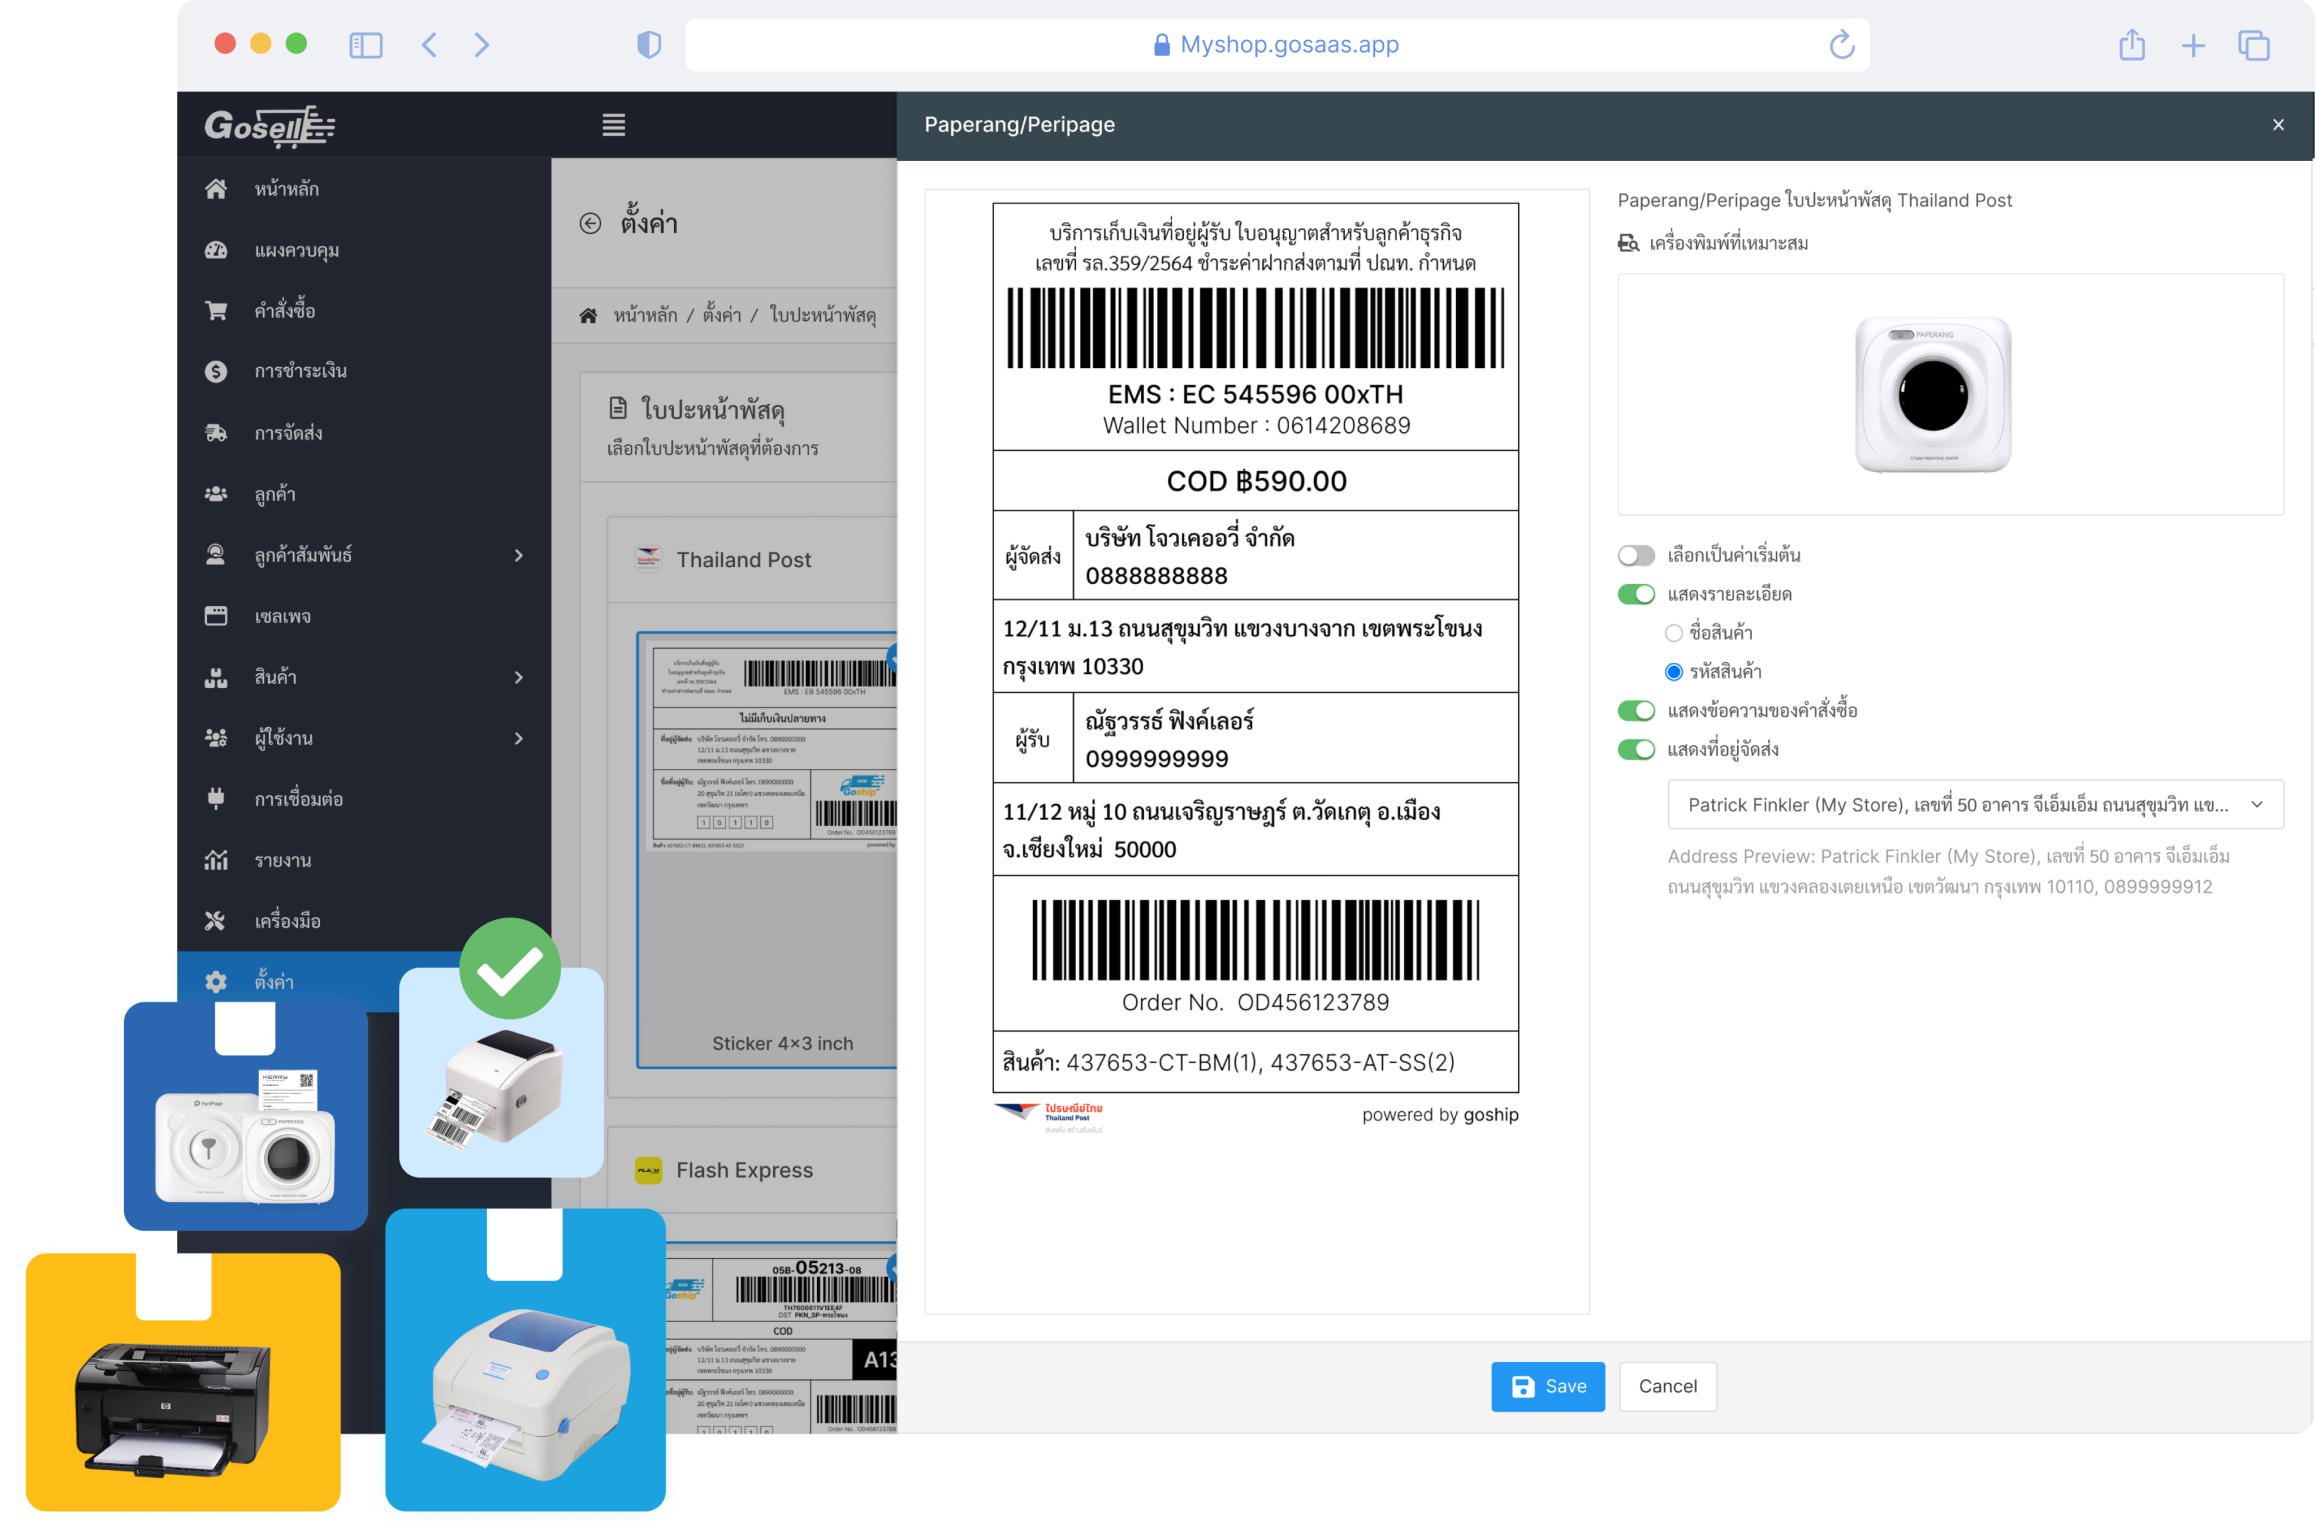Close the Paperang/Peripage panel
This screenshot has height=1536, width=2316.
pos(2278,125)
